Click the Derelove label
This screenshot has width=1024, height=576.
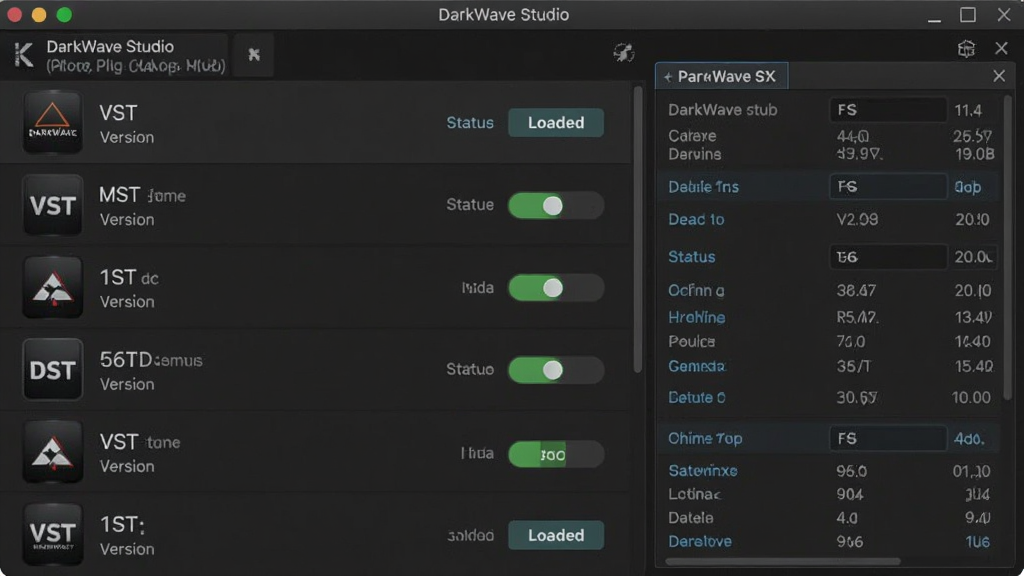pyautogui.click(x=699, y=541)
